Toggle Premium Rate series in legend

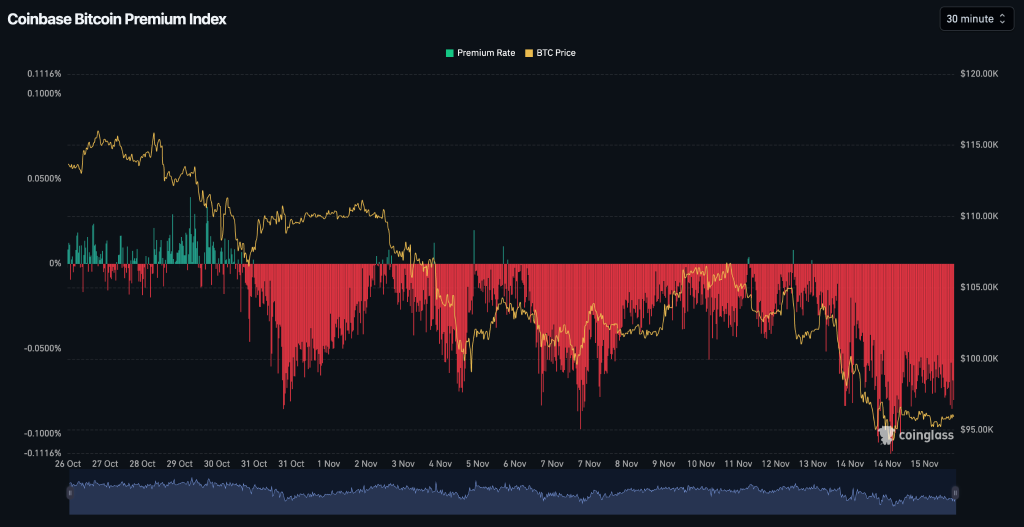coord(486,53)
